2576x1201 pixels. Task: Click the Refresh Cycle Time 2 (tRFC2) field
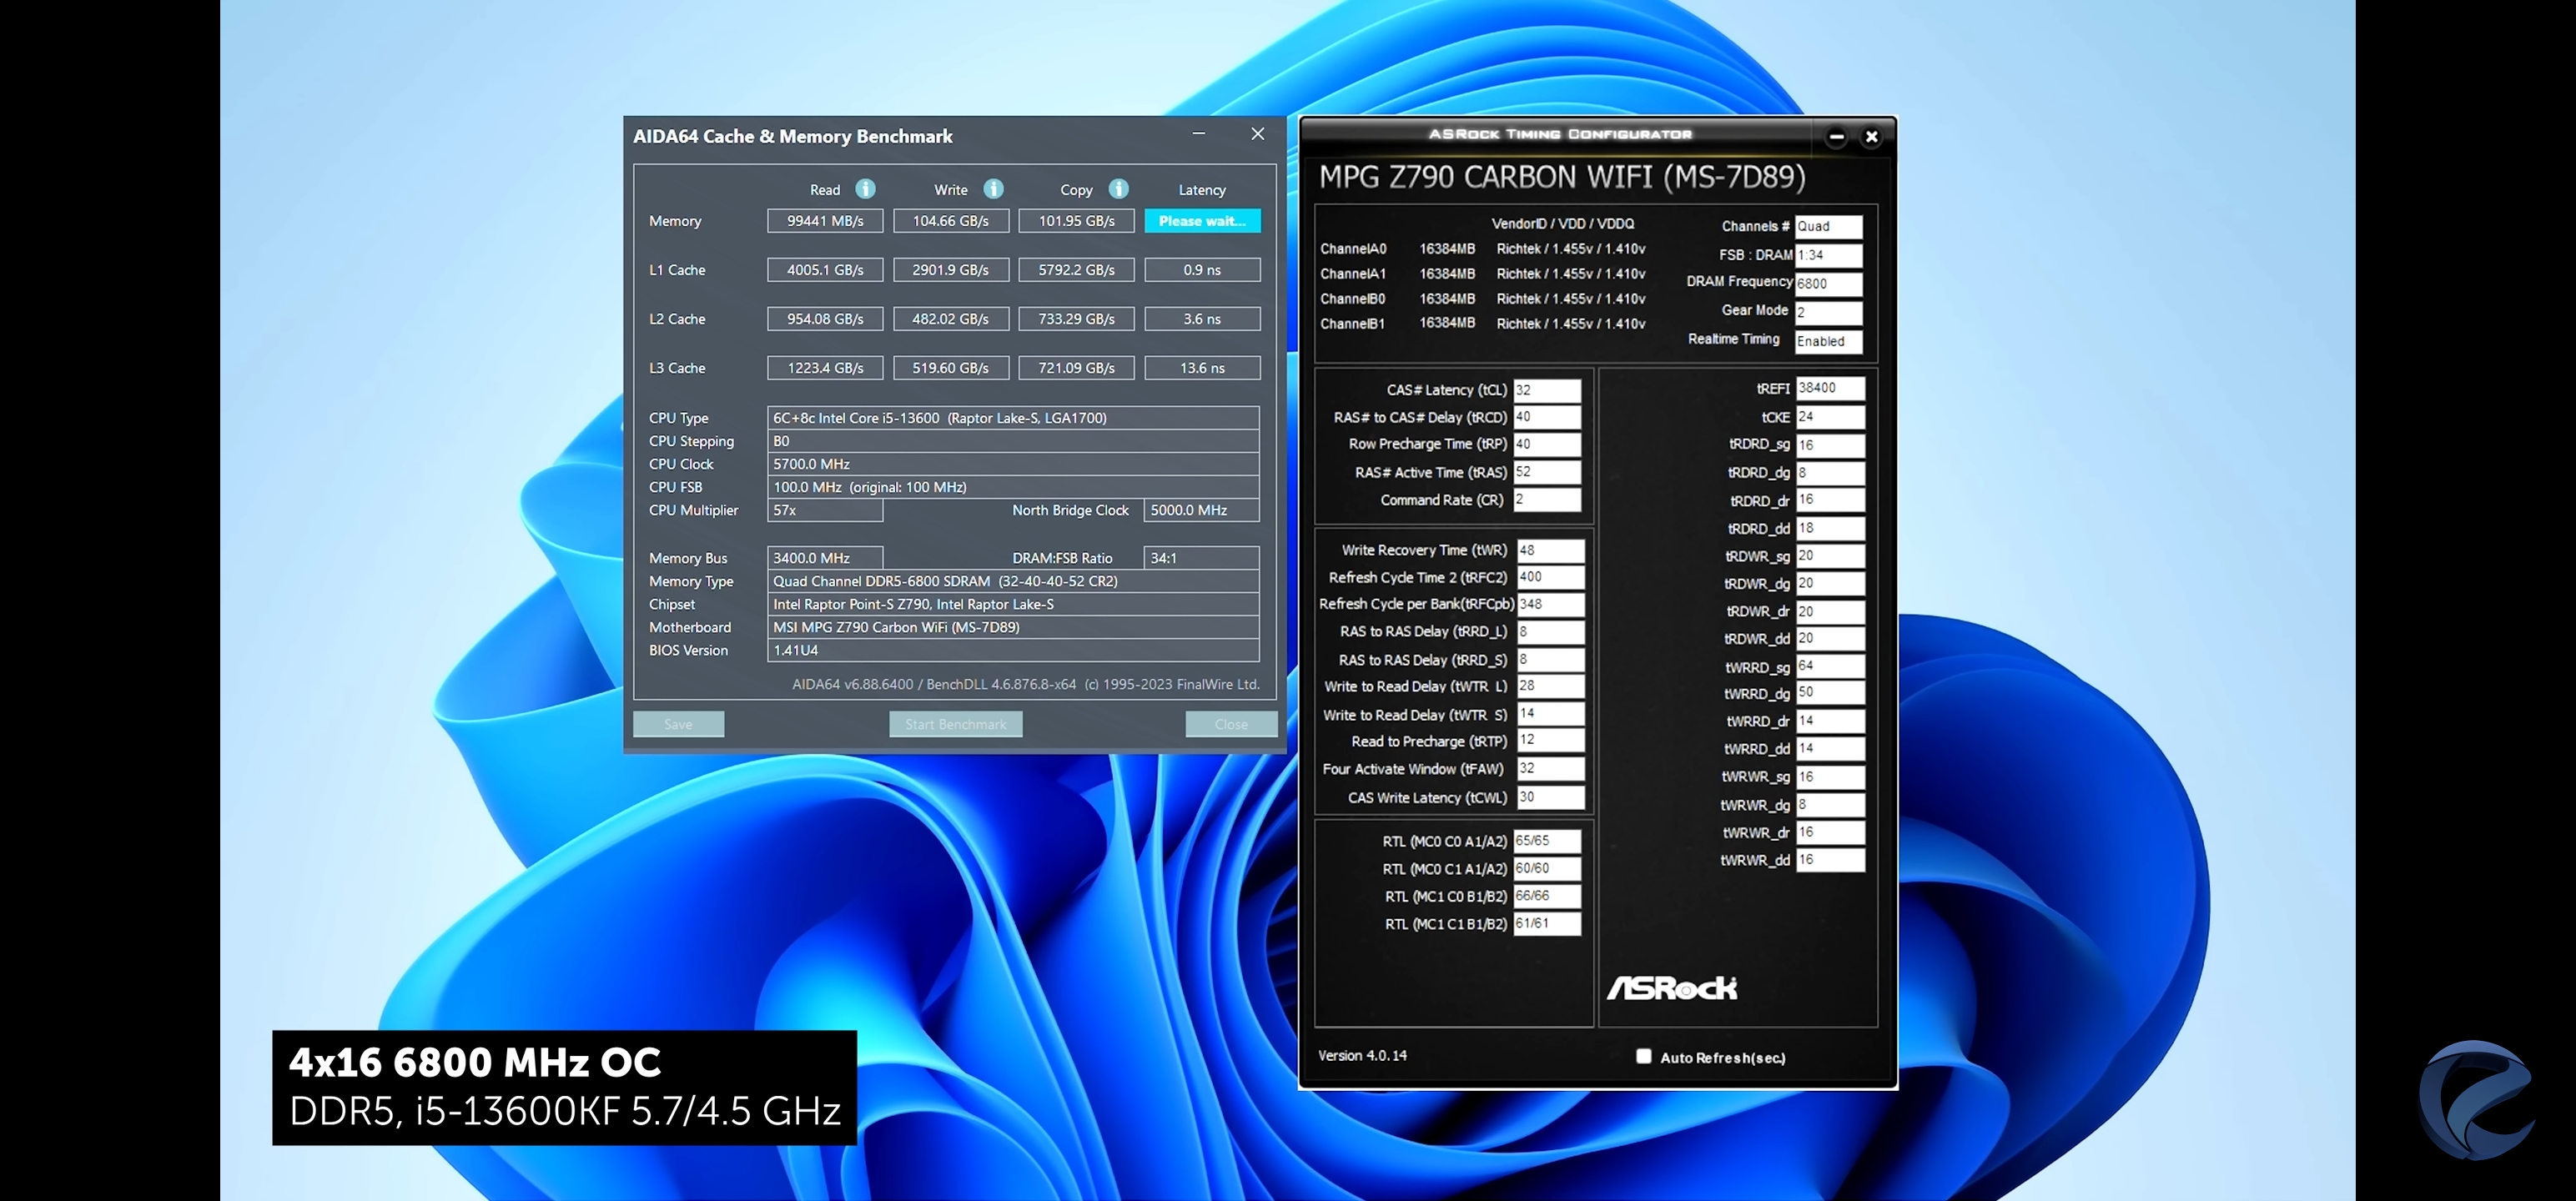click(1549, 577)
